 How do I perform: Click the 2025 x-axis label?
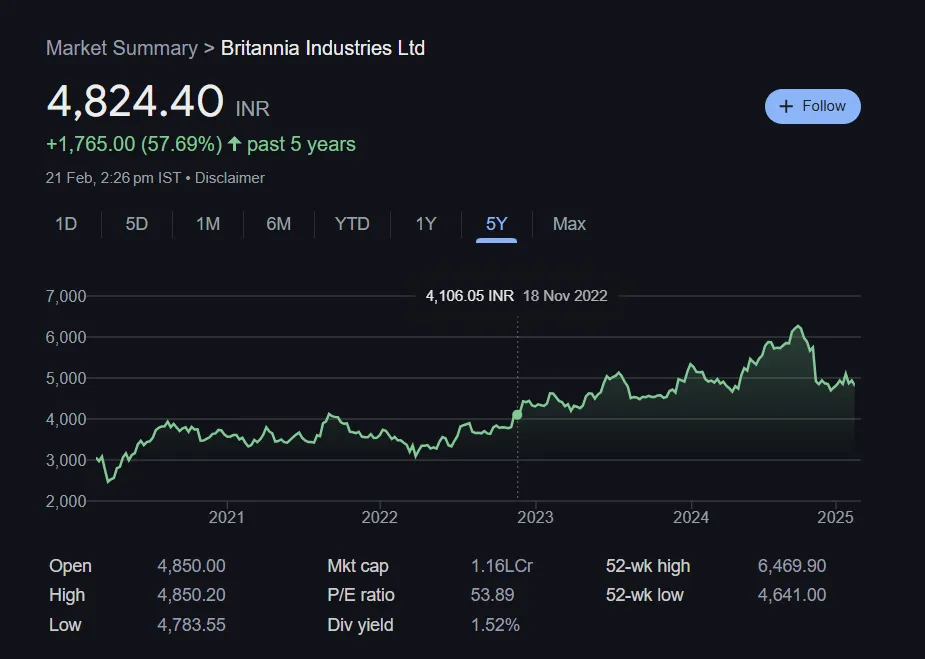tap(835, 517)
